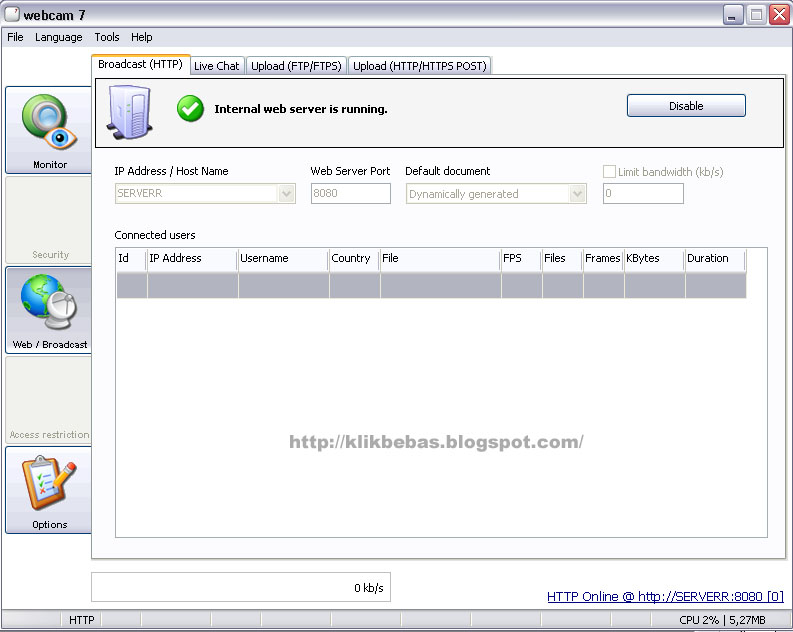Switch to the Upload (FTP/FTPS) tab
793x632 pixels.
pyautogui.click(x=296, y=66)
